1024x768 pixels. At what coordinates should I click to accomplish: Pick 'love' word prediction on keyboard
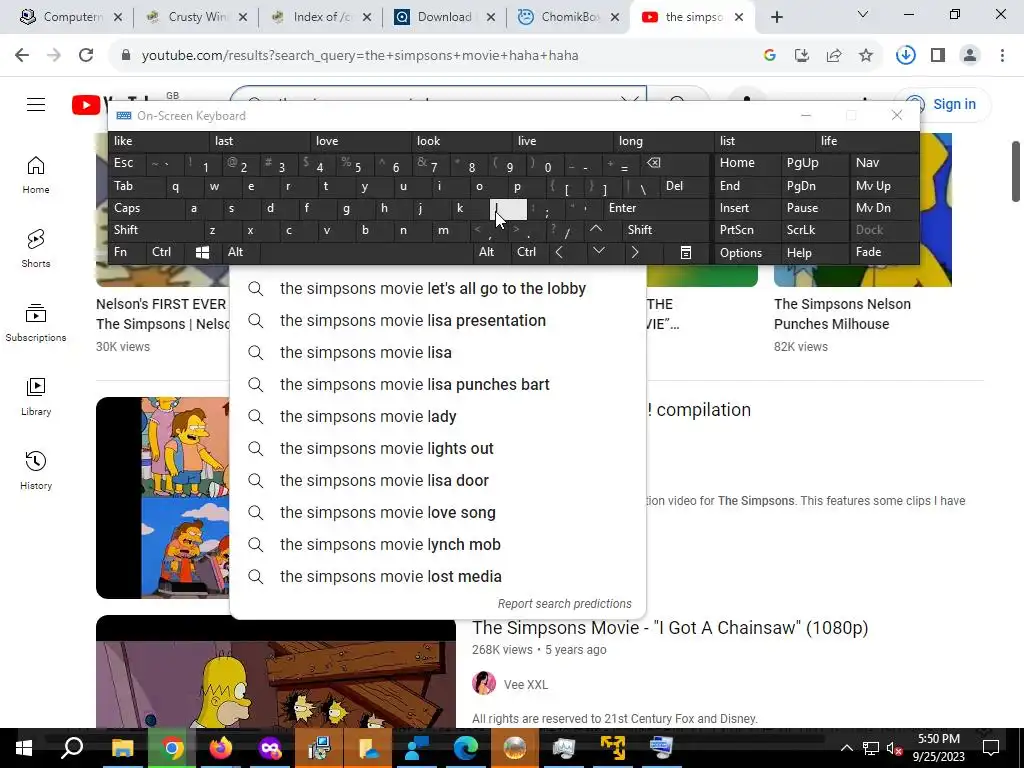click(x=361, y=140)
